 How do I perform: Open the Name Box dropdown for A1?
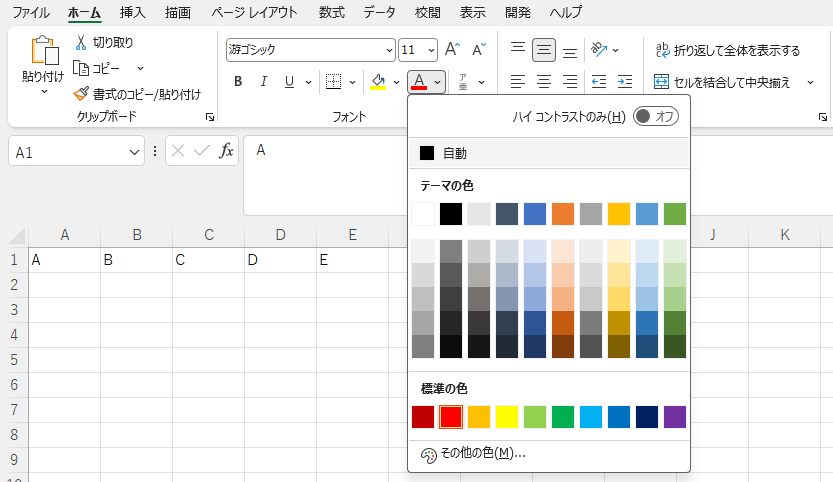pyautogui.click(x=134, y=153)
